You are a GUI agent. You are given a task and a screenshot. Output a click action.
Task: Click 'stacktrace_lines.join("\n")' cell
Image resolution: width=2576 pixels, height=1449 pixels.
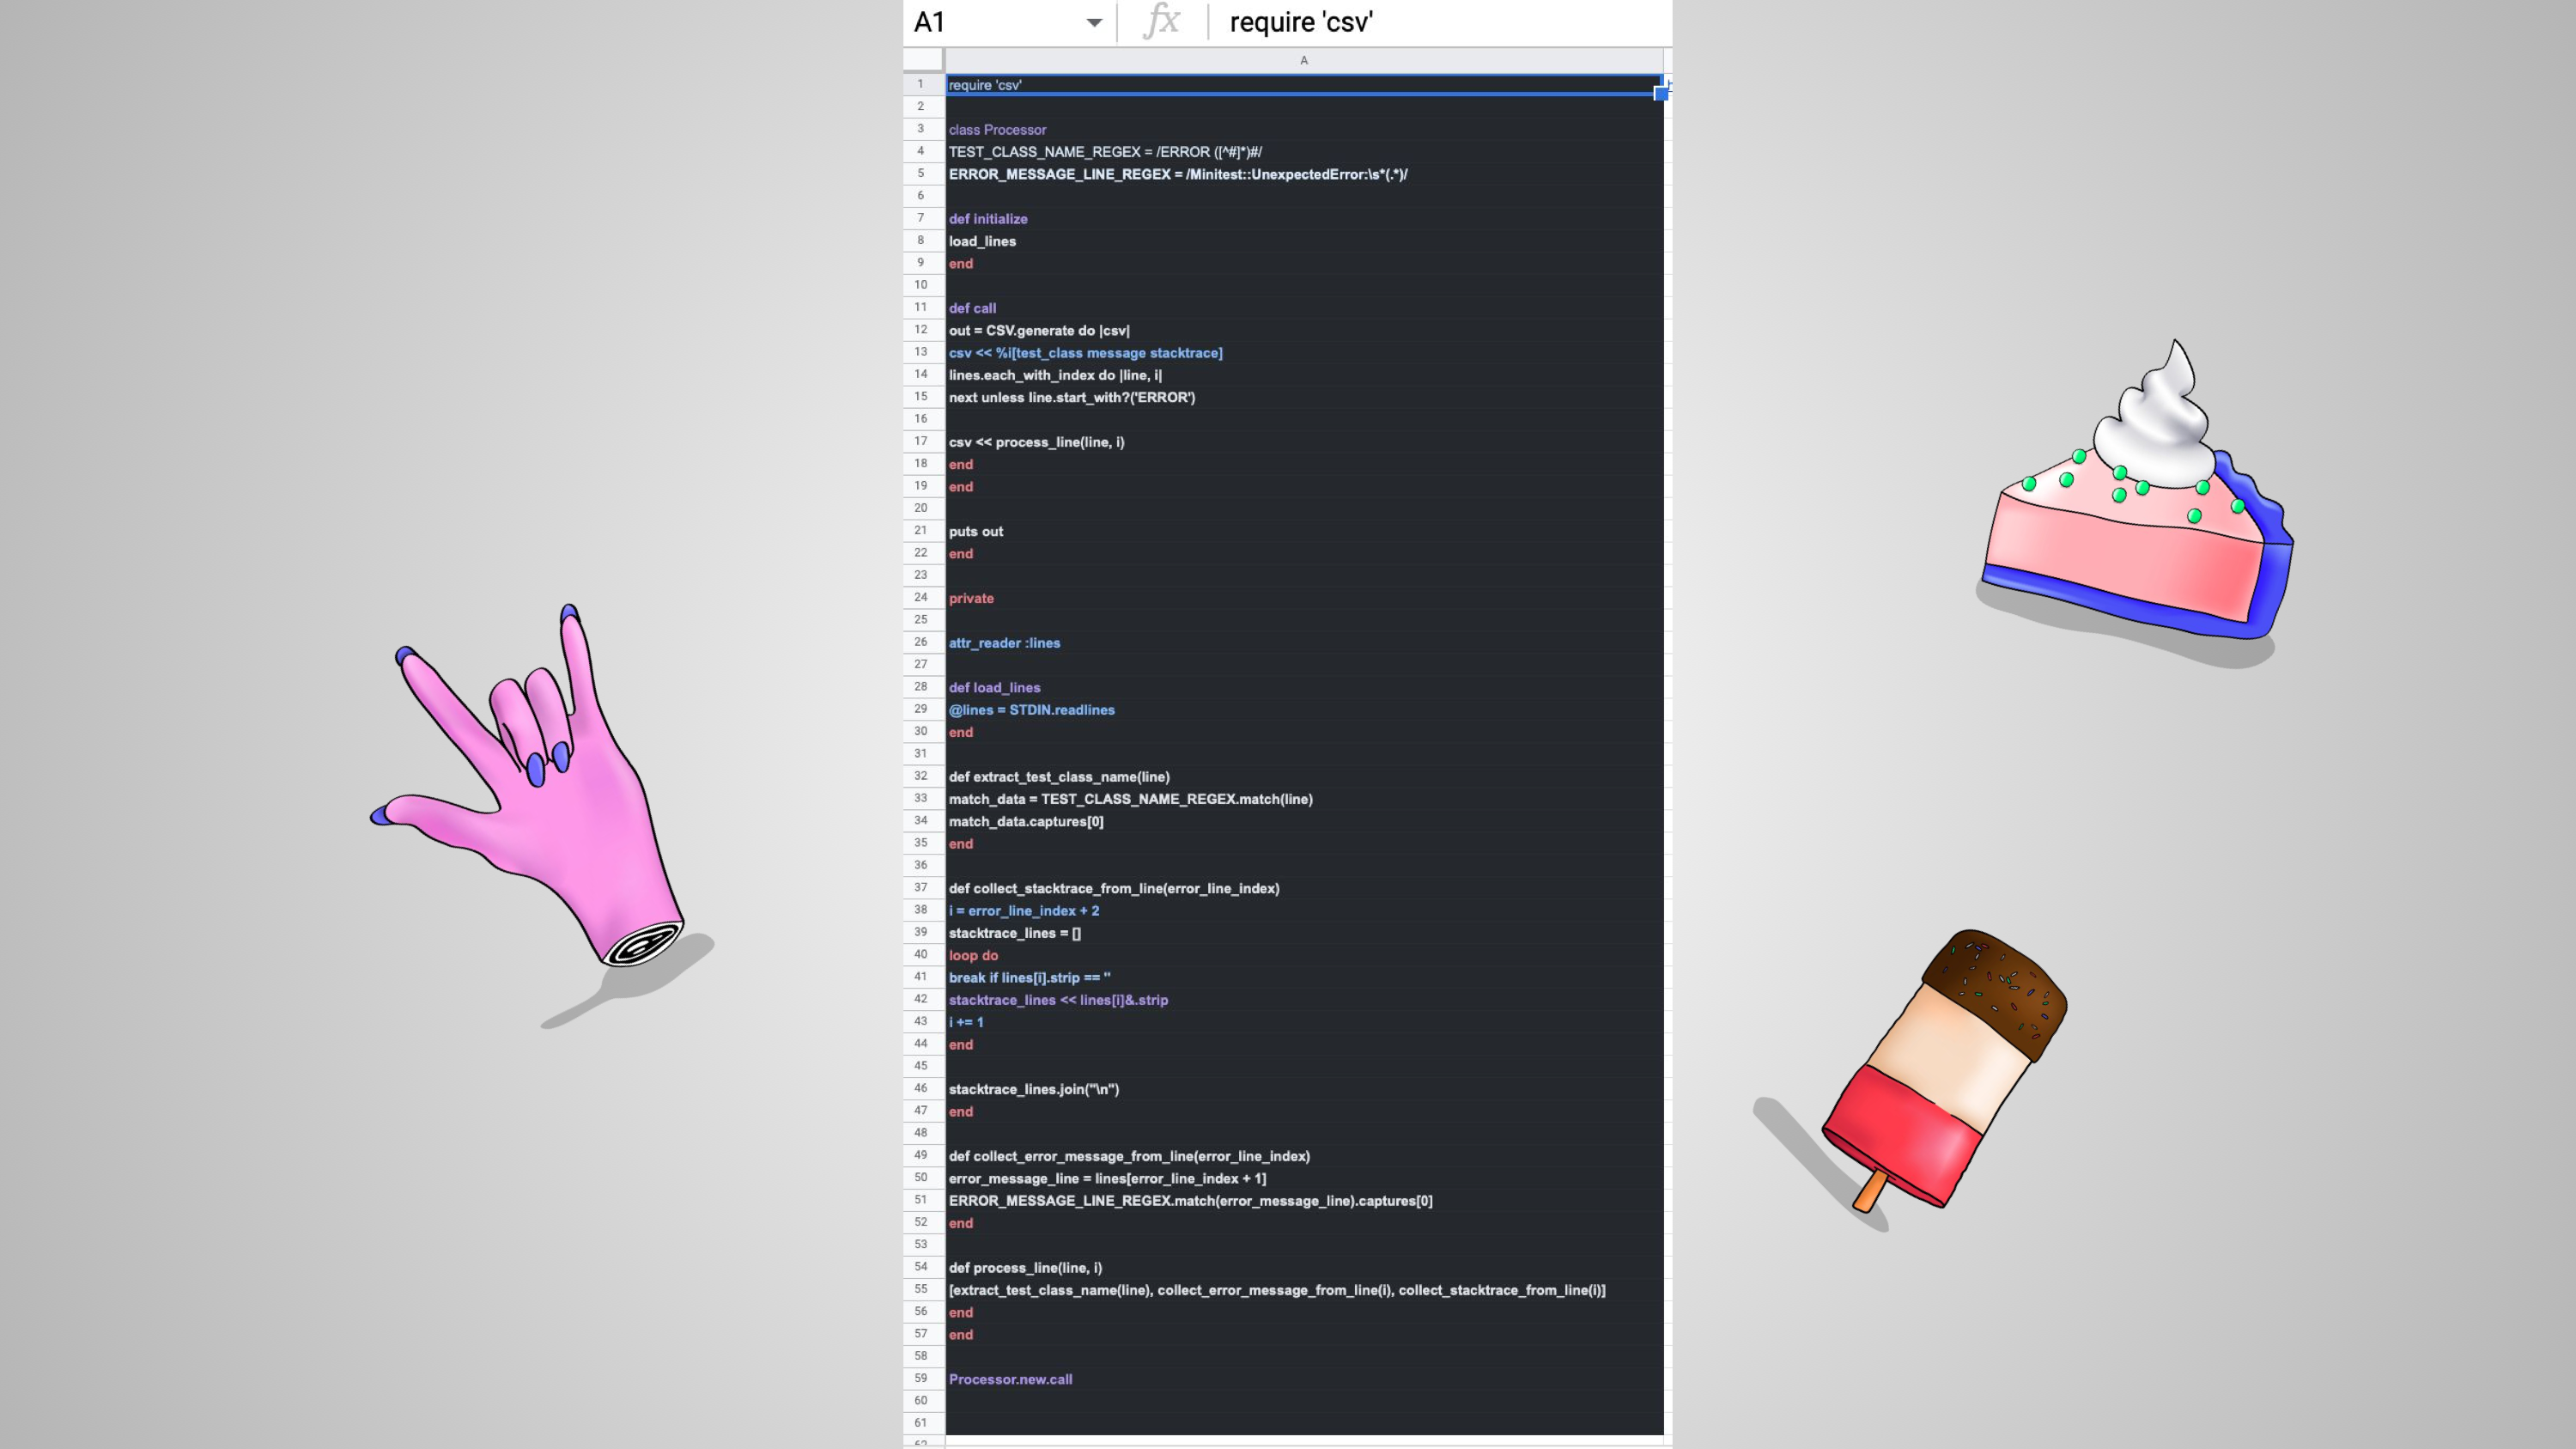tap(1304, 1089)
